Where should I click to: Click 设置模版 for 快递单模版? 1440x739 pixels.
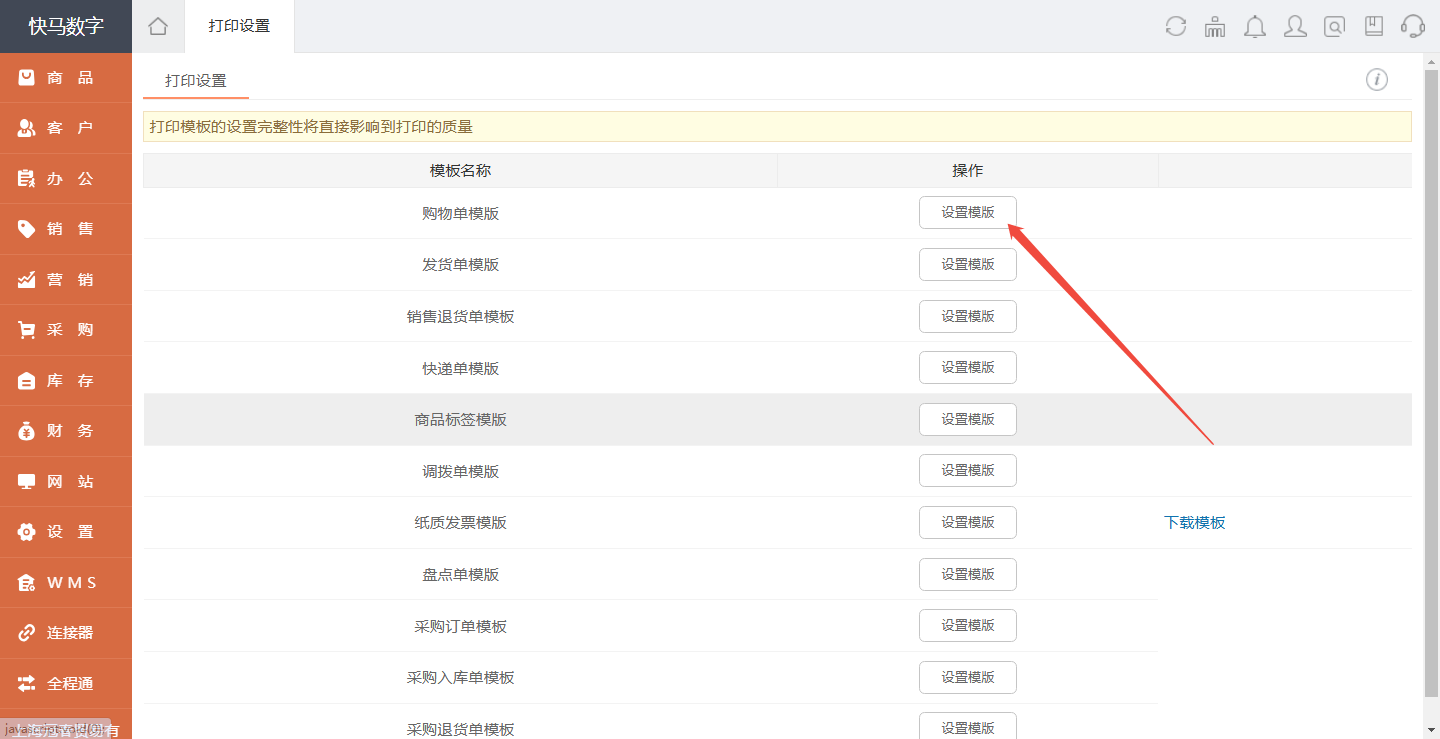click(967, 368)
